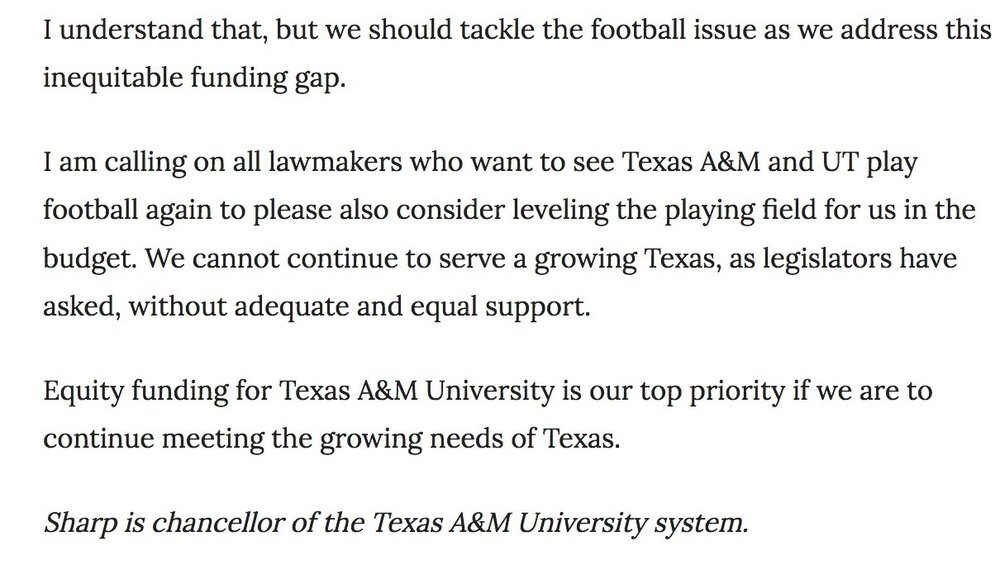
Task: Click 'I am calling on all lawmakers'
Action: 223,162
